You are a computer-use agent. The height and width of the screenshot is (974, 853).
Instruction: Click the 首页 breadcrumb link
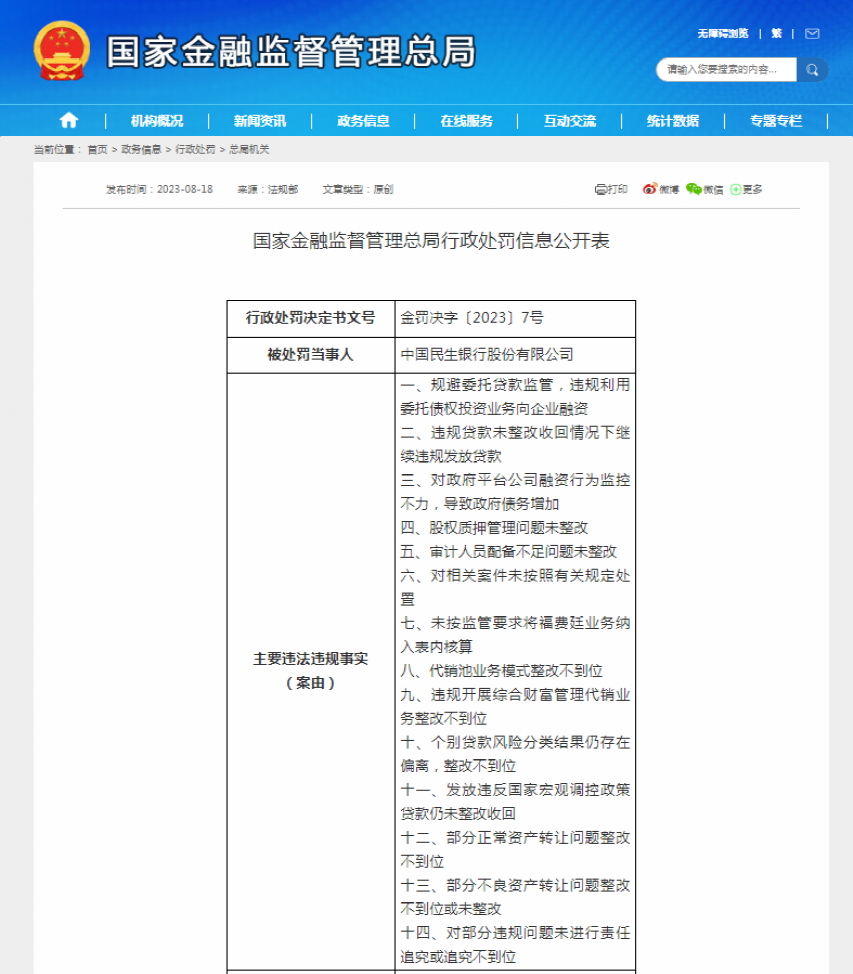click(x=98, y=149)
